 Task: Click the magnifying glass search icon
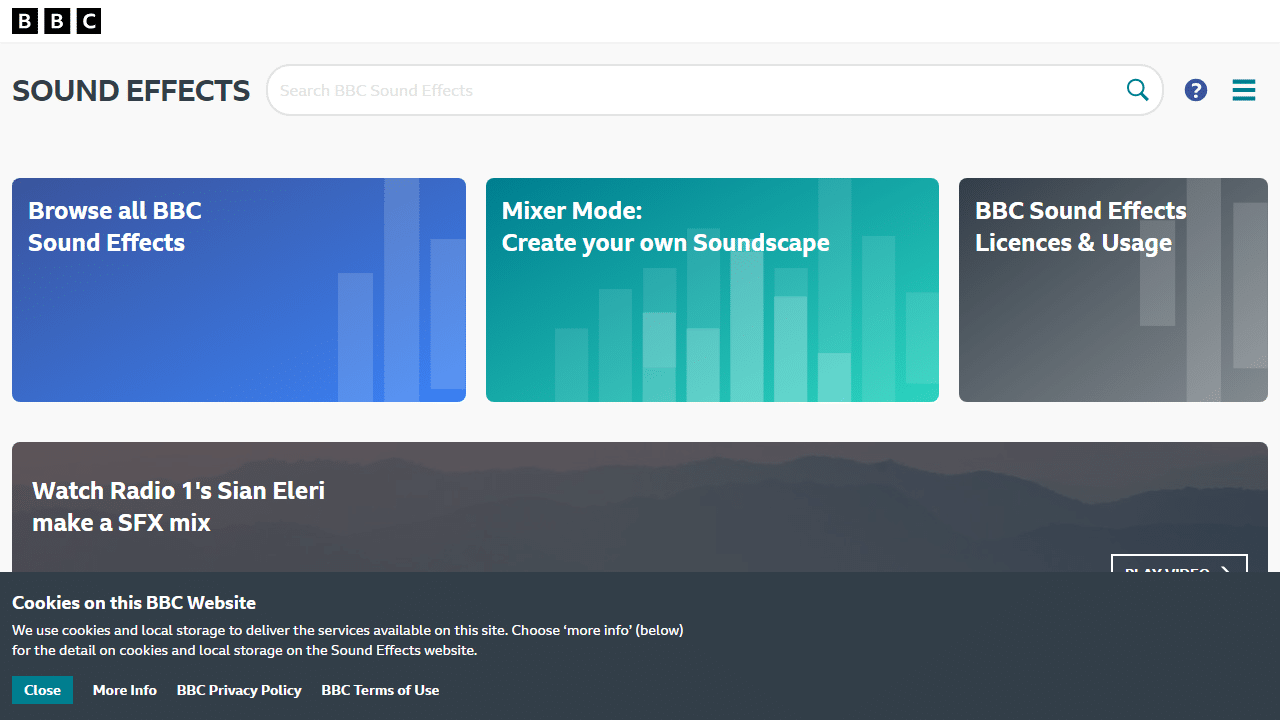click(1138, 90)
